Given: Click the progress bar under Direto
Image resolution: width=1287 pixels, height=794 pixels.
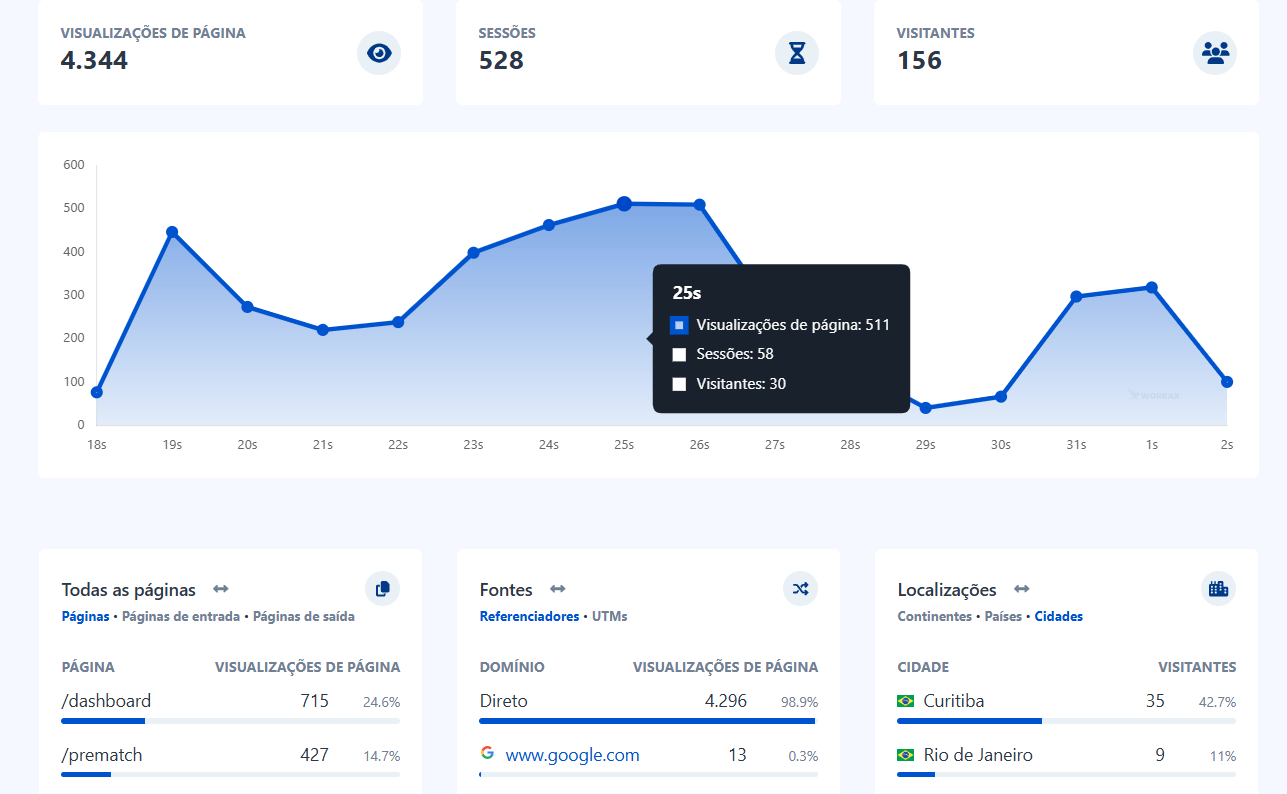Looking at the screenshot, I should point(647,721).
